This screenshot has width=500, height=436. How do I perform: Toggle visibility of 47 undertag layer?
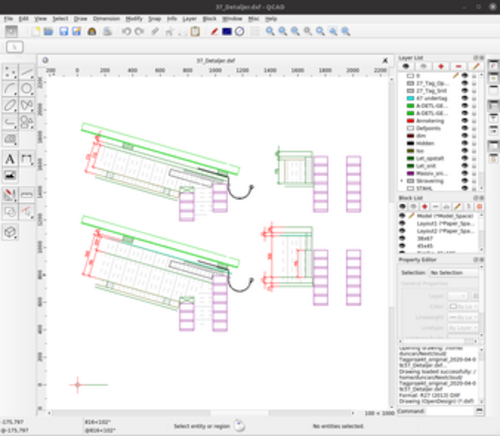pos(465,98)
